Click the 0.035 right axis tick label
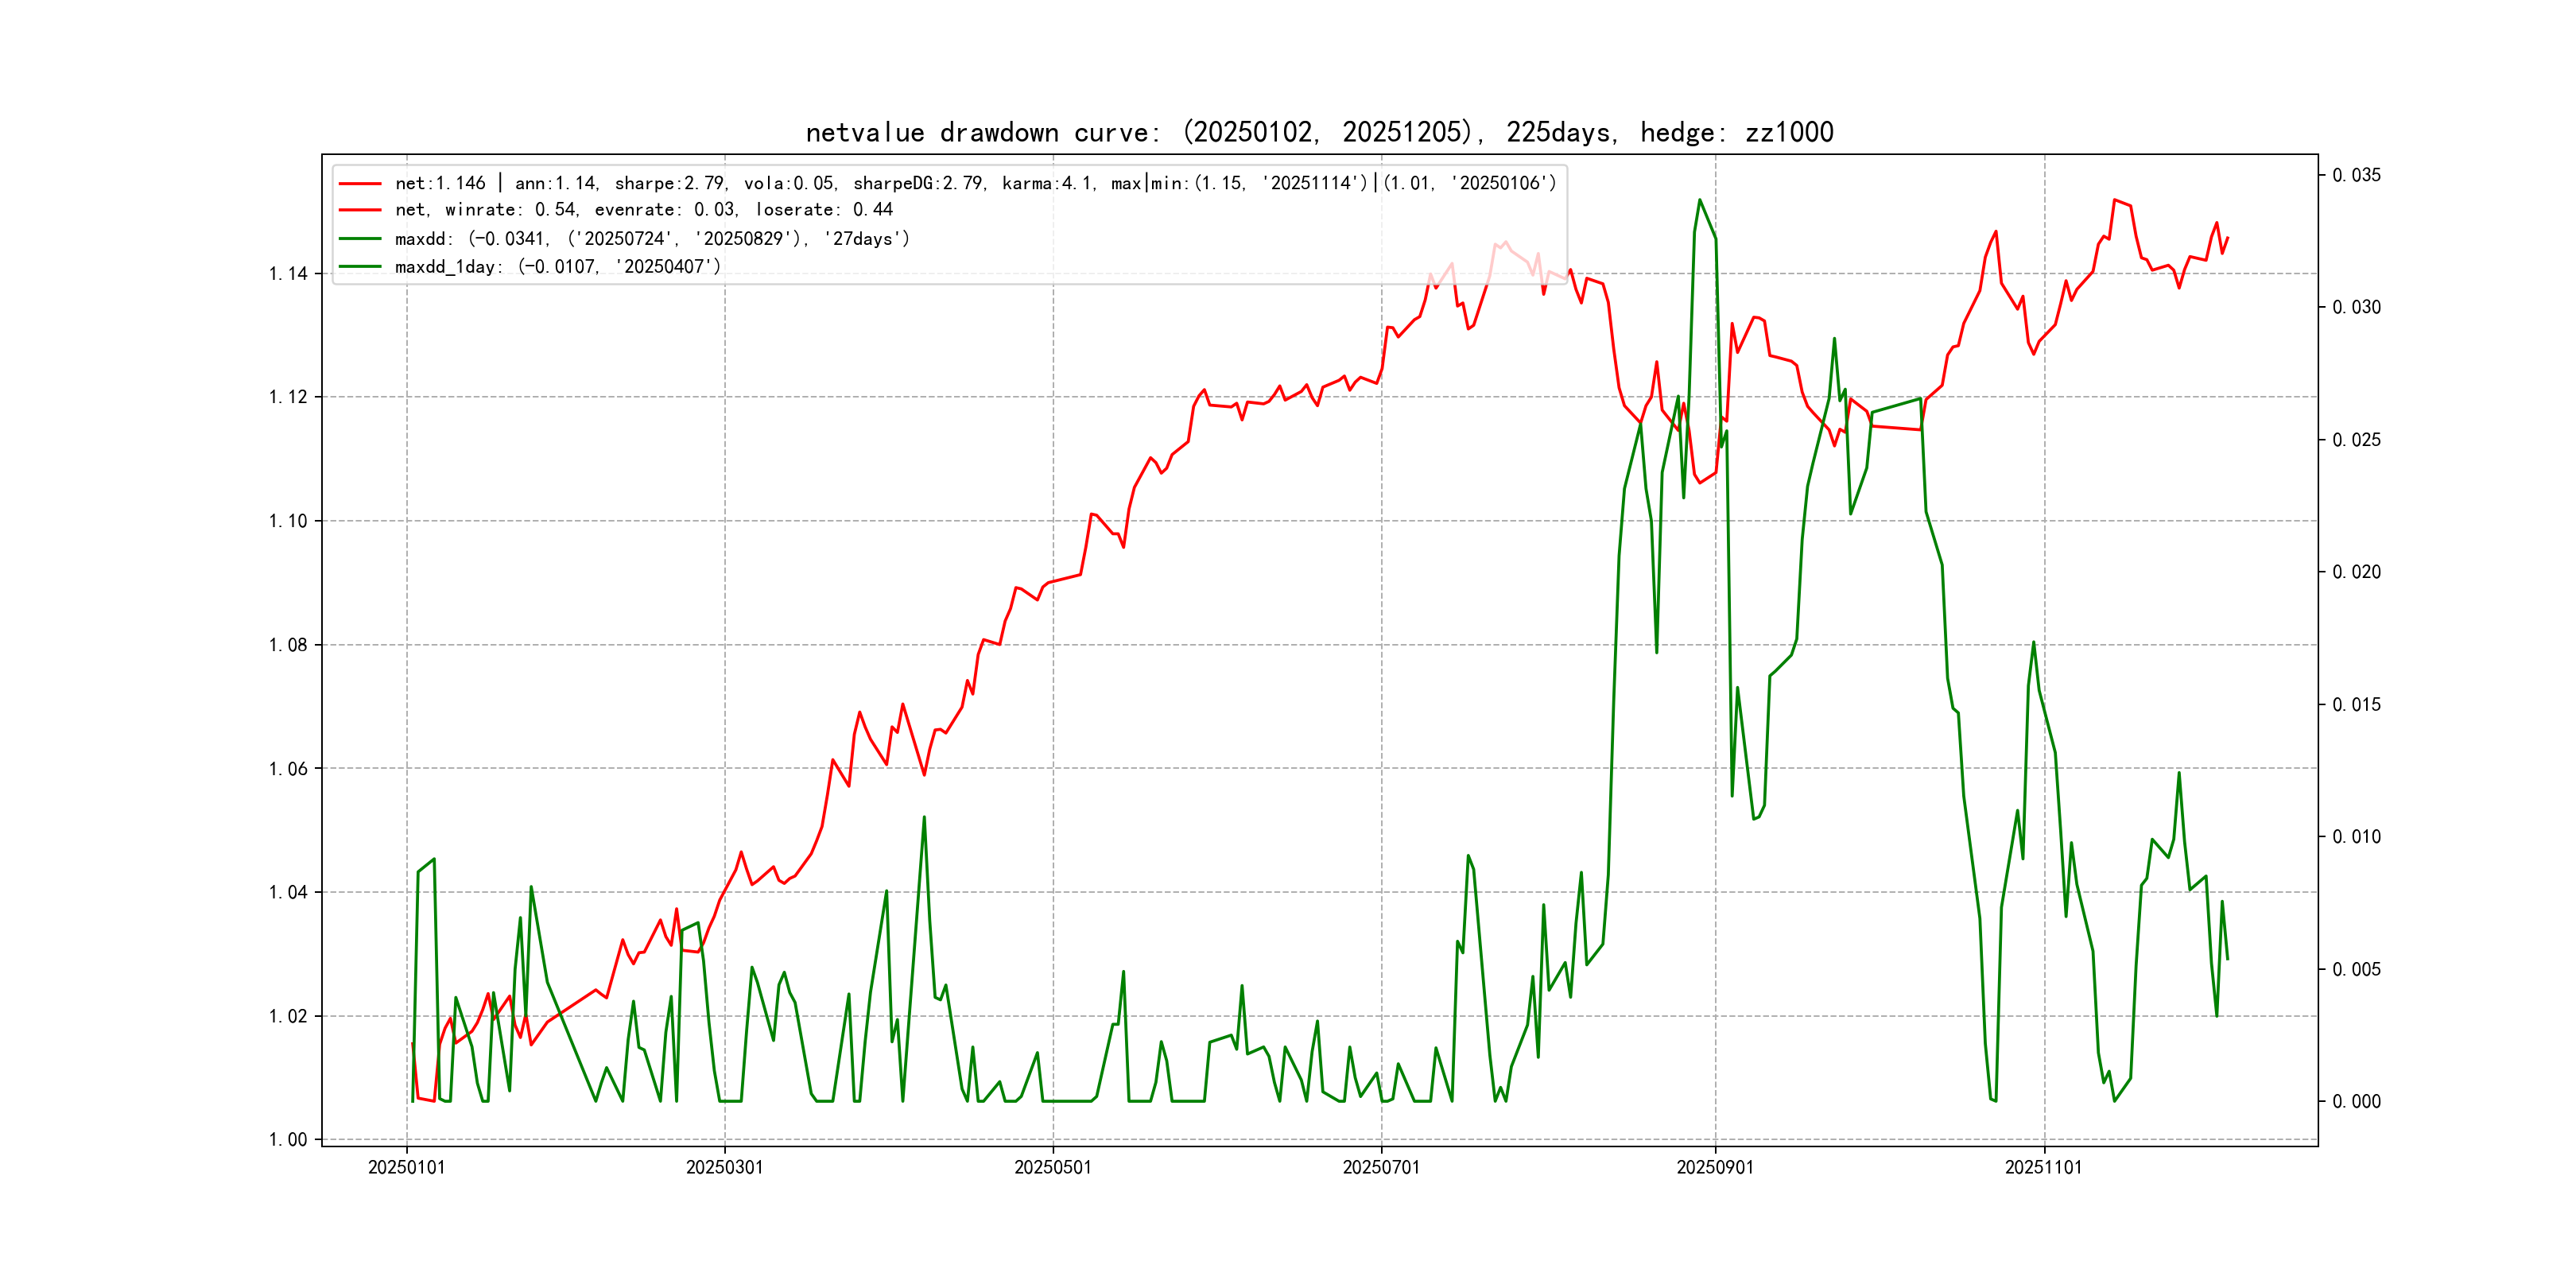Viewport: 2576px width, 1288px height. 2356,175
